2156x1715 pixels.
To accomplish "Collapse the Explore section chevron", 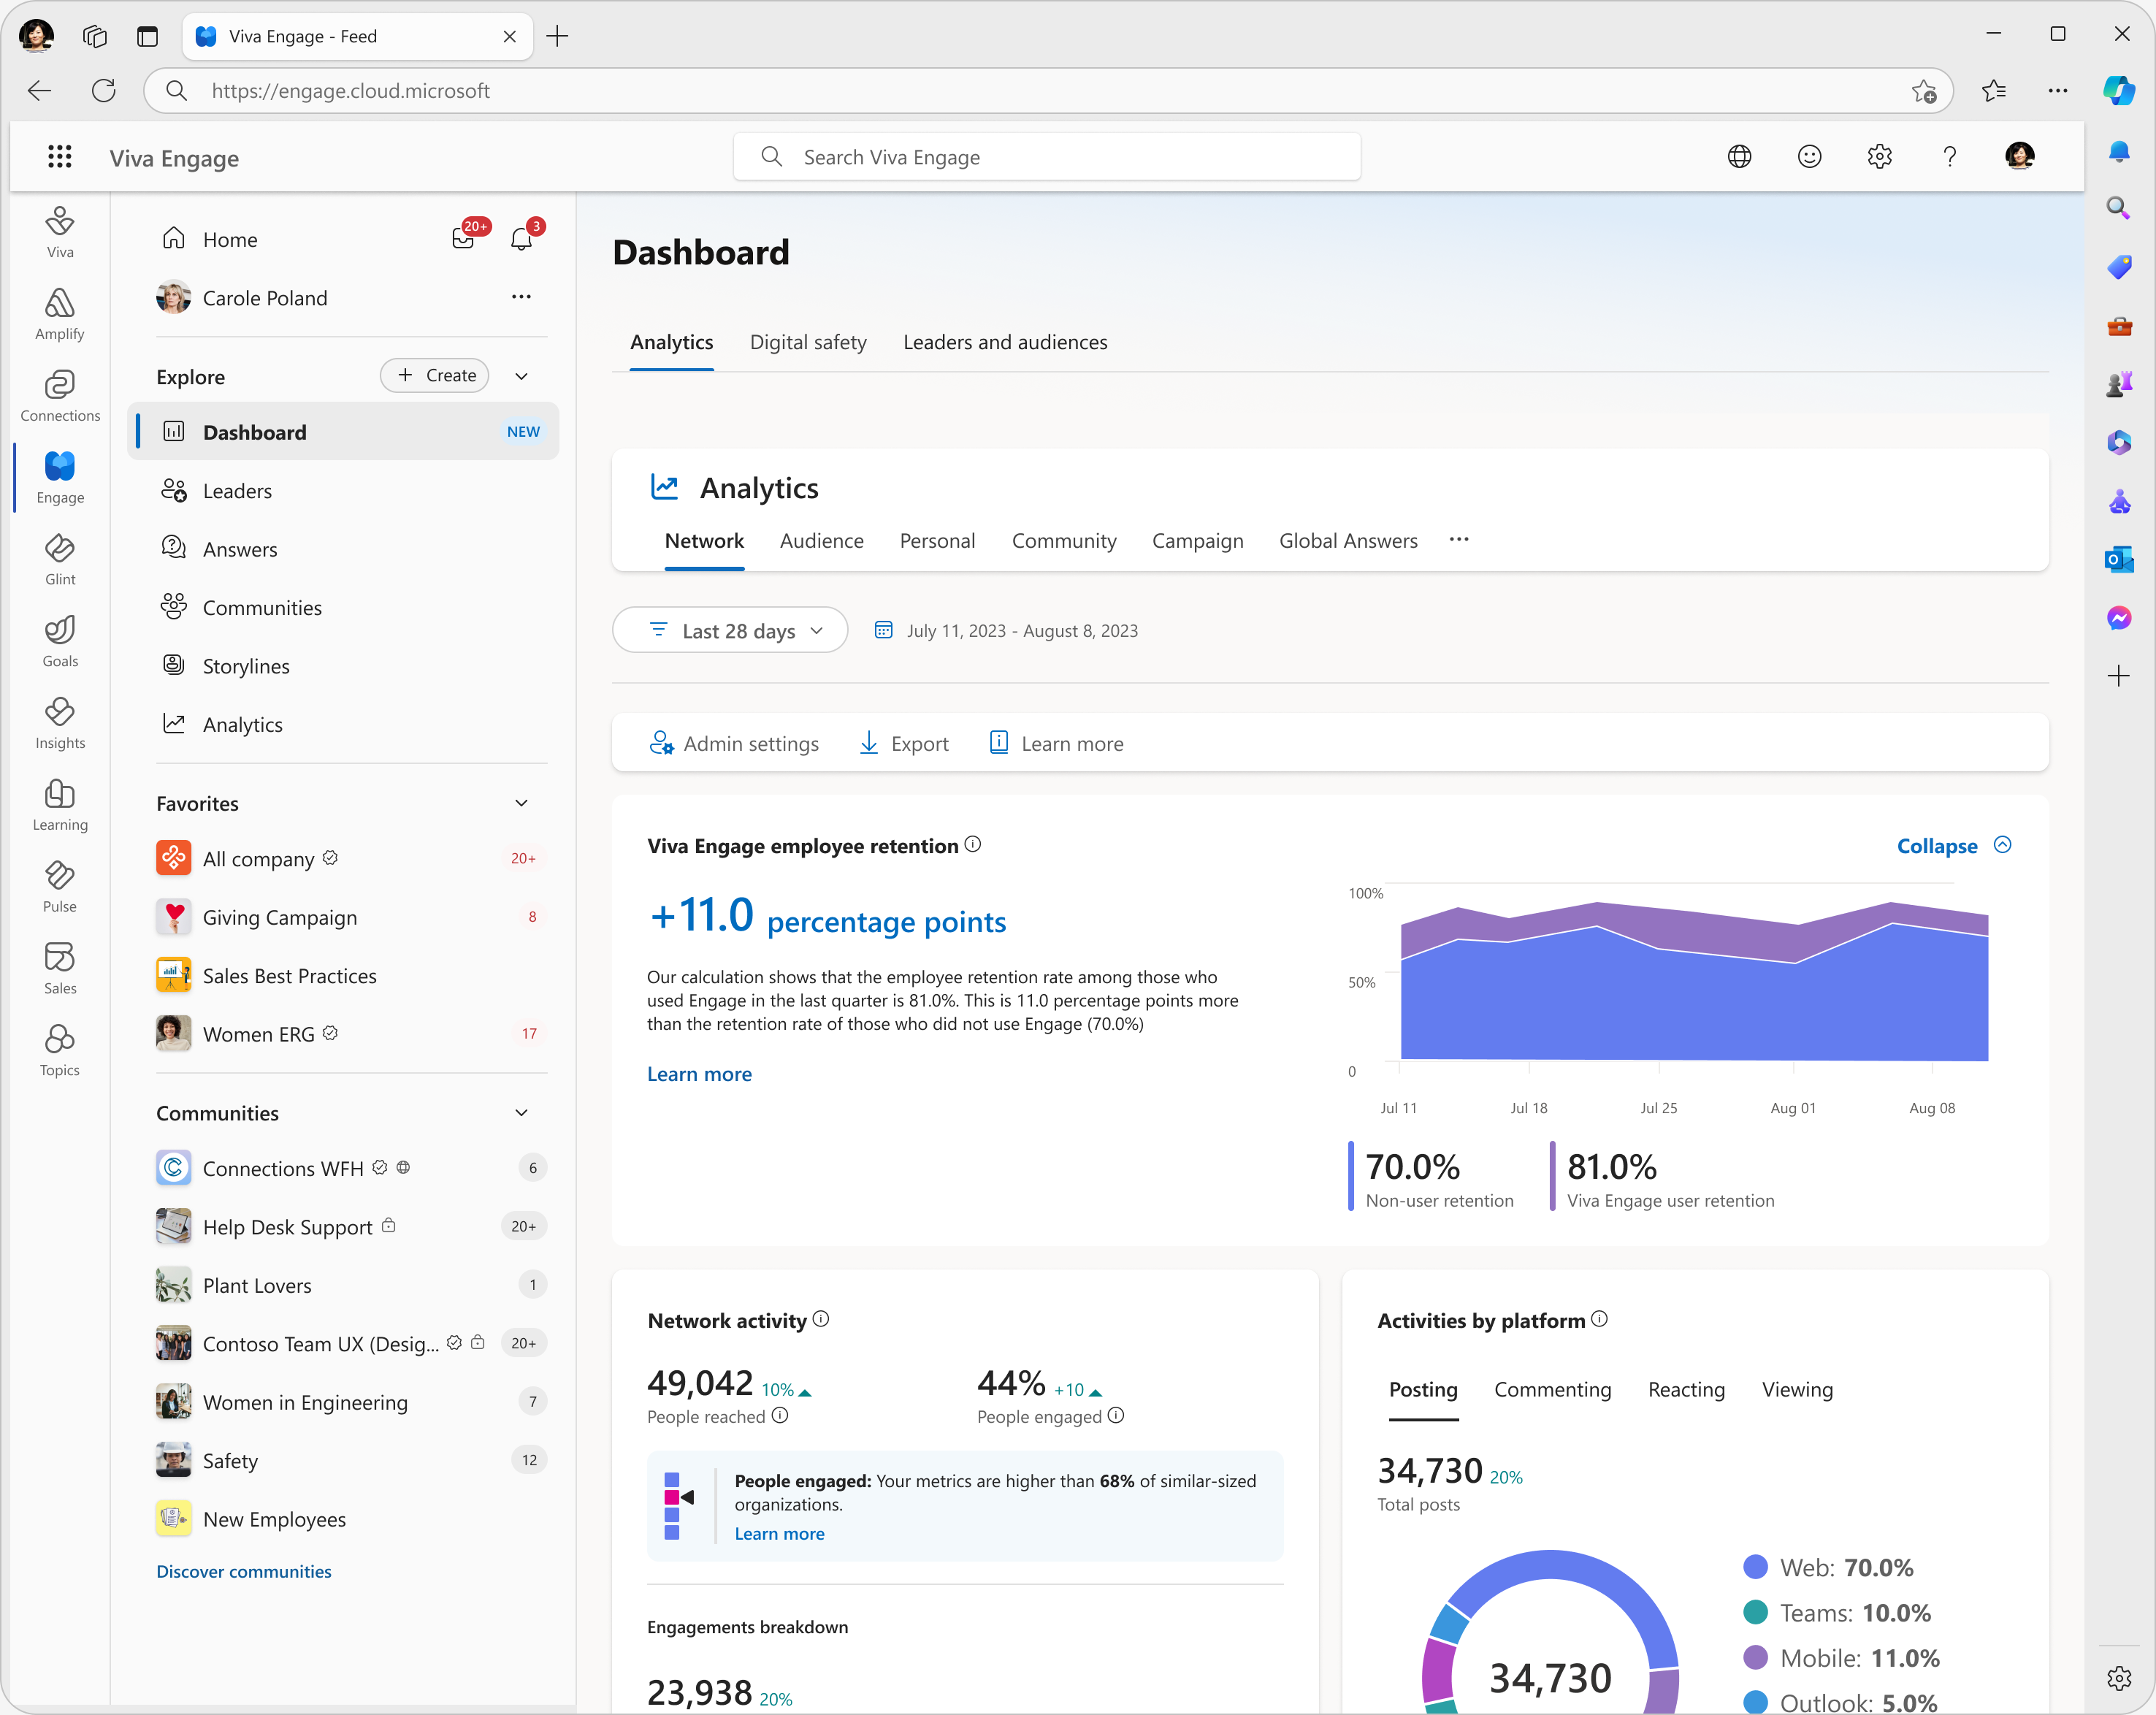I will coord(521,376).
